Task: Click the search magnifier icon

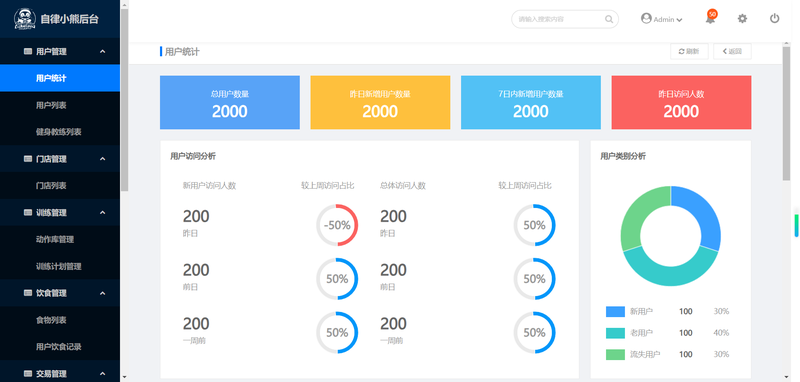Action: [609, 19]
